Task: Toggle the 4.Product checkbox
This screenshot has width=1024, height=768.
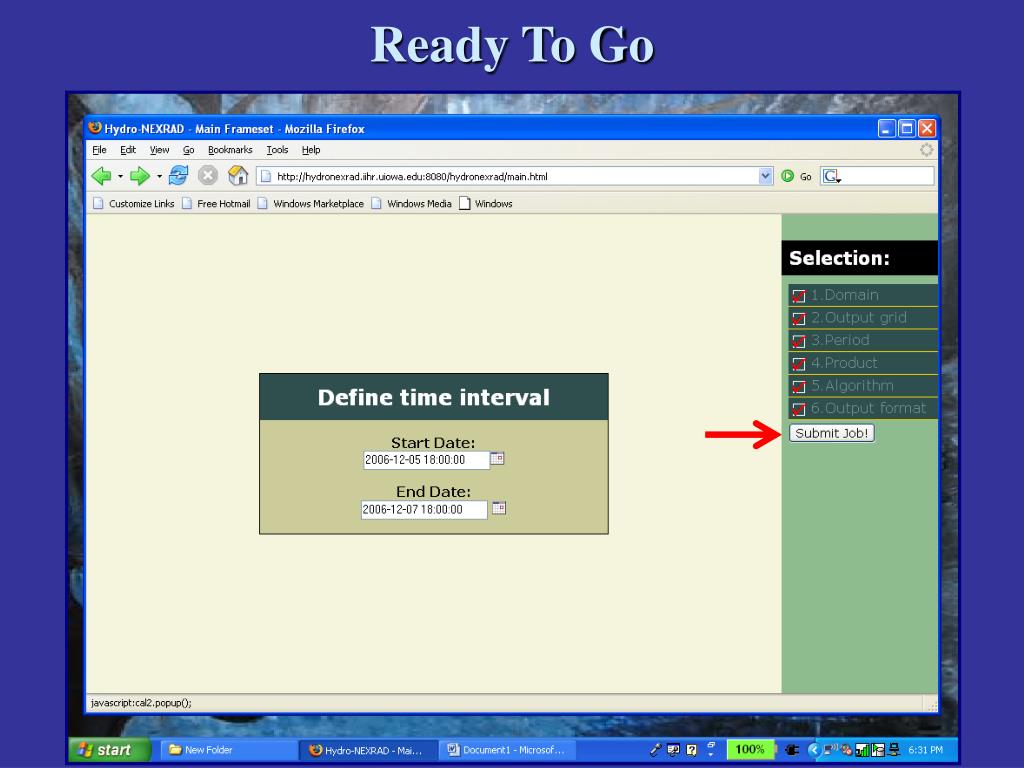Action: (x=799, y=364)
